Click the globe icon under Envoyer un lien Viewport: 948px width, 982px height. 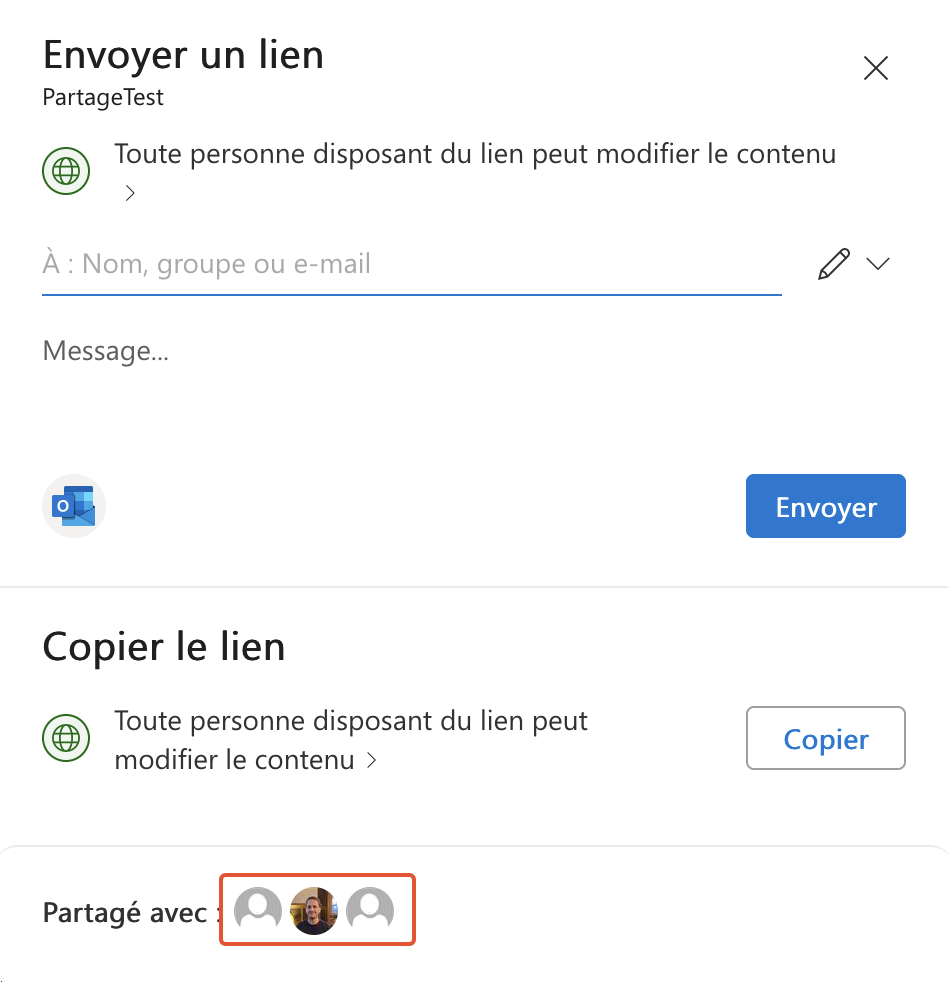[x=66, y=170]
